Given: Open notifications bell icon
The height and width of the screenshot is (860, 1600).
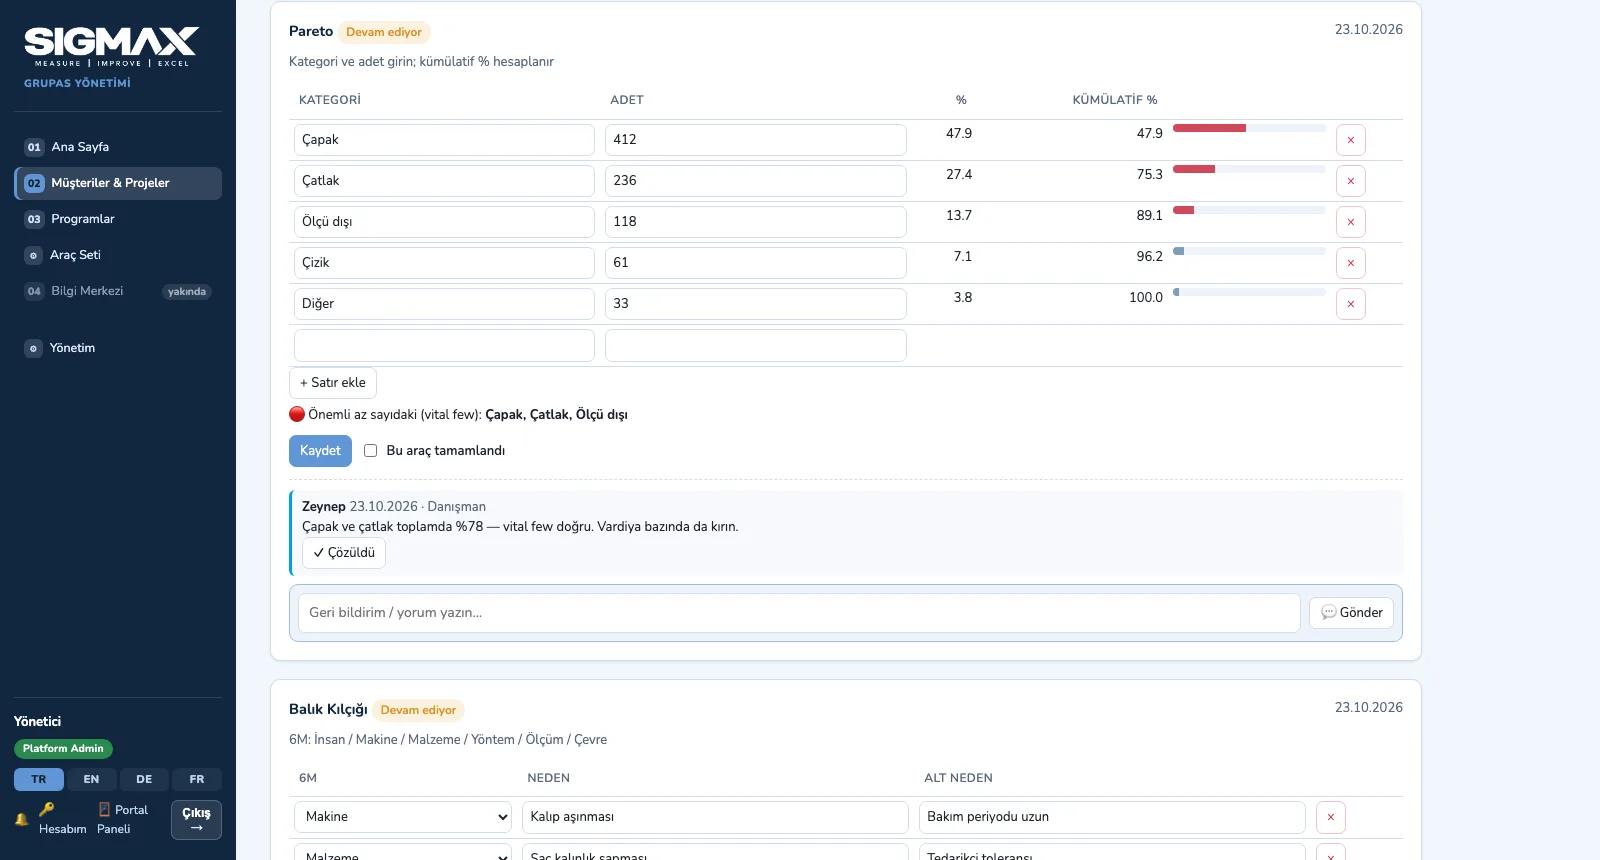Looking at the screenshot, I should 21,819.
